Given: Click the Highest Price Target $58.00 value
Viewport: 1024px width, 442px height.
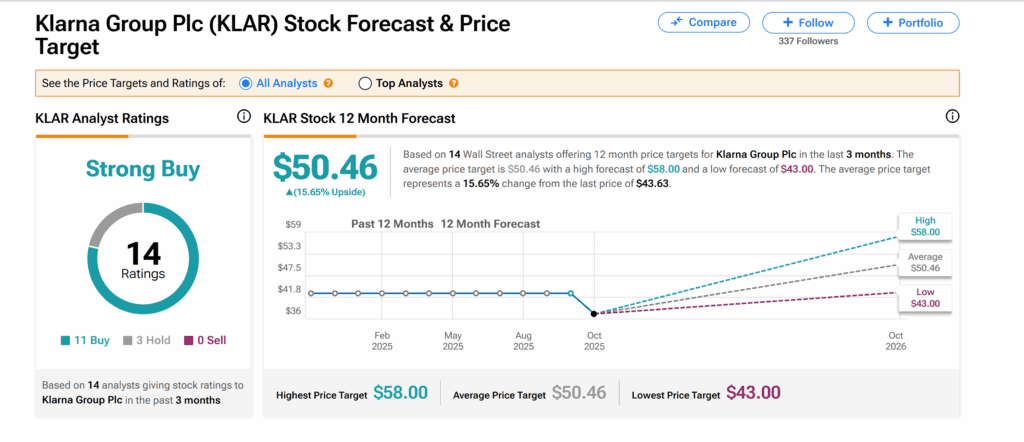Looking at the screenshot, I should [x=400, y=393].
